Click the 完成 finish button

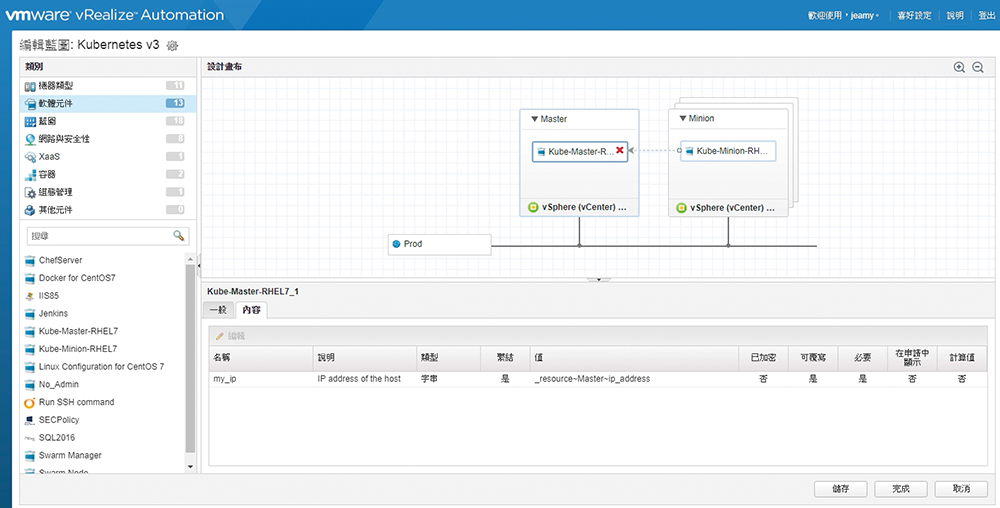901,489
